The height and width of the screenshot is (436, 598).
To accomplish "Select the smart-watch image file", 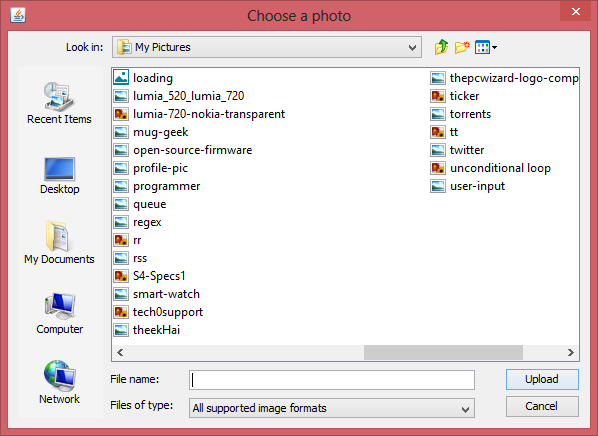I will [x=157, y=294].
